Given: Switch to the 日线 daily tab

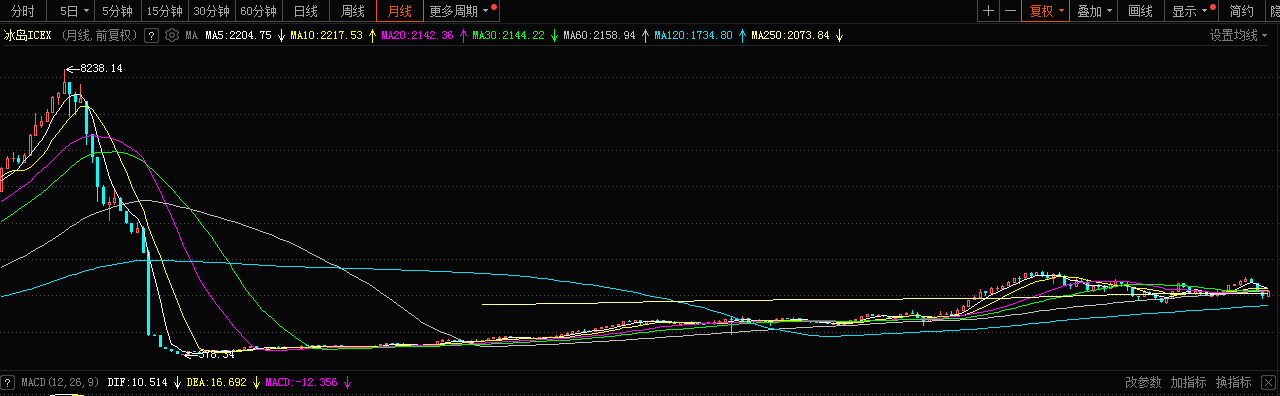Looking at the screenshot, I should point(305,11).
